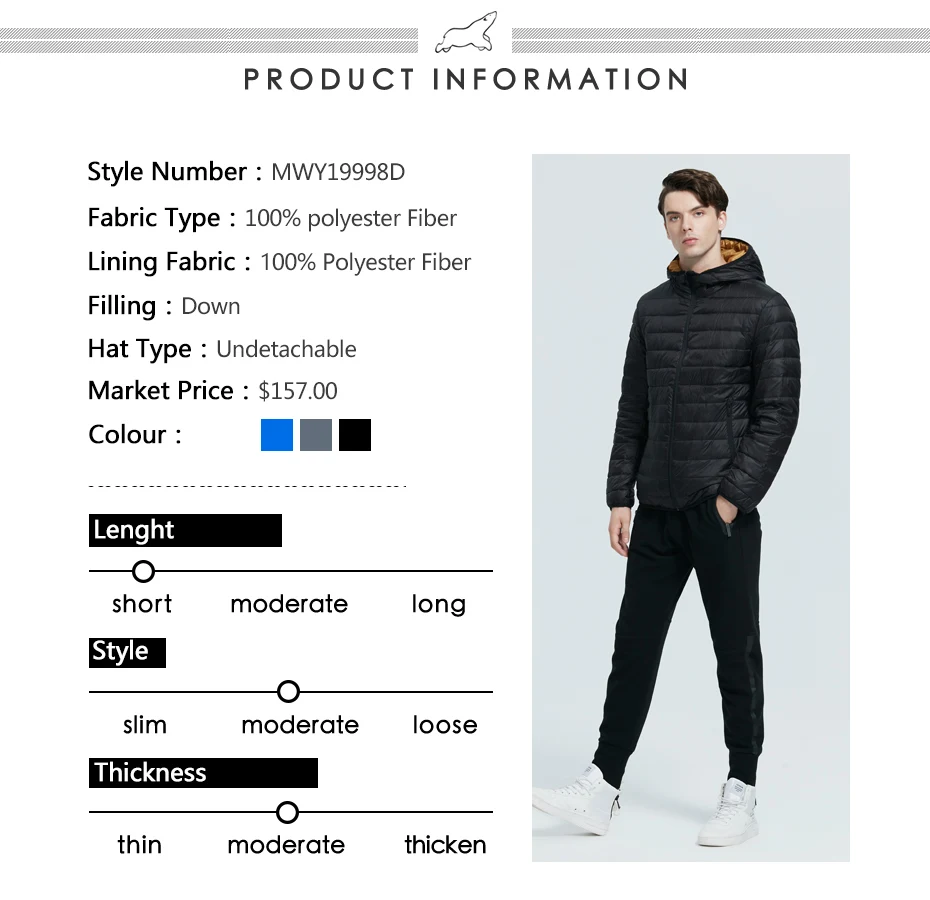Click the 'long' label under Lenght slider

coord(439,605)
